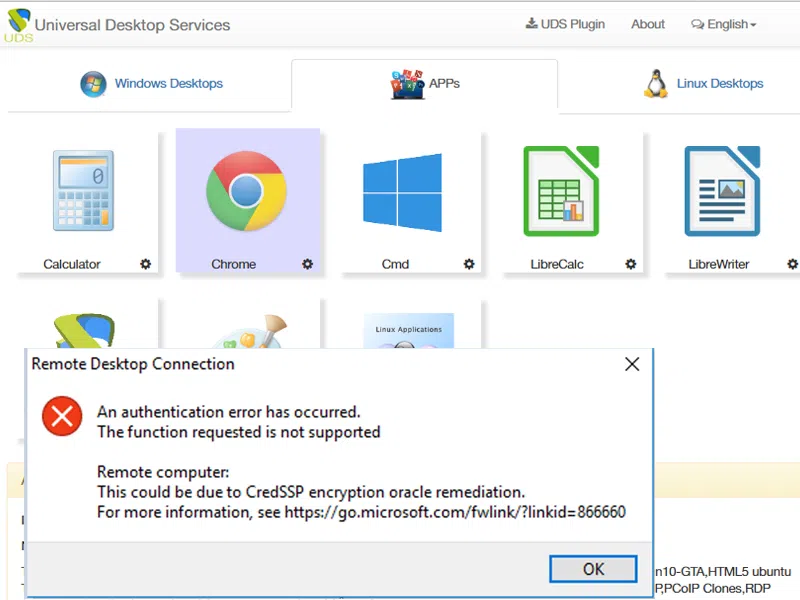800x600 pixels.
Task: Open the About page
Action: [x=647, y=24]
